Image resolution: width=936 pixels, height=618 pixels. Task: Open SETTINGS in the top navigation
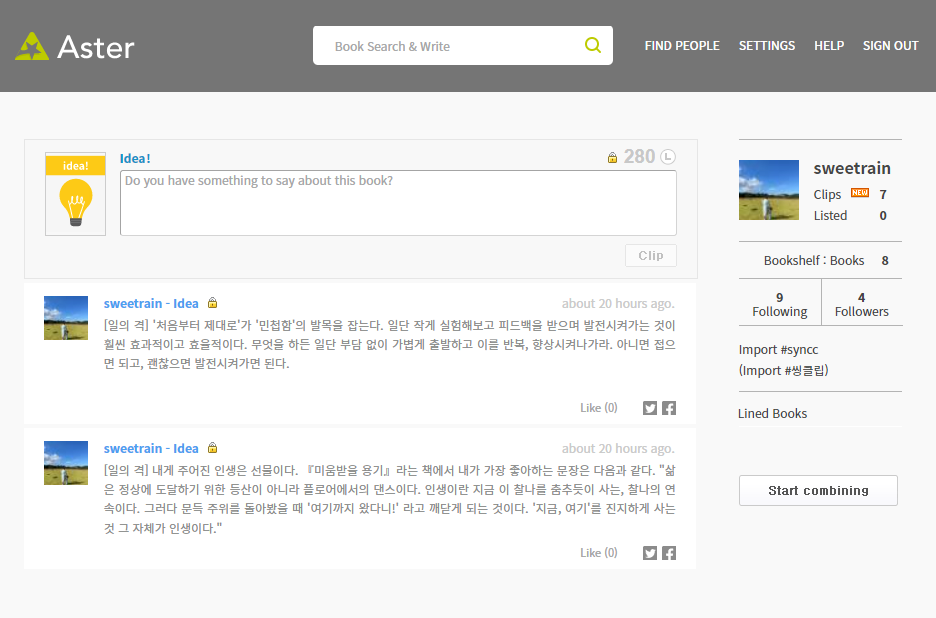pyautogui.click(x=766, y=46)
